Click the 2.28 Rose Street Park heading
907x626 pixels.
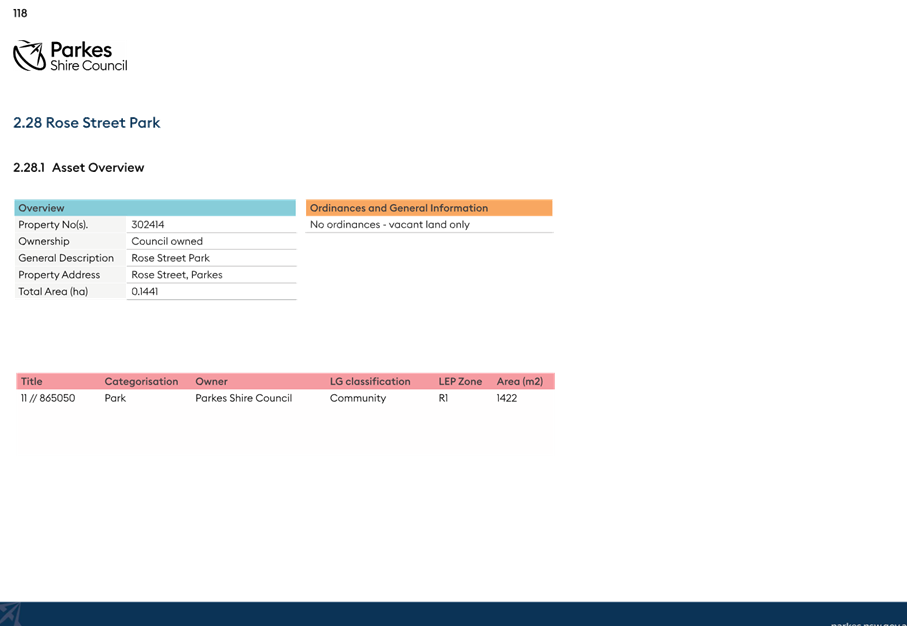(87, 123)
